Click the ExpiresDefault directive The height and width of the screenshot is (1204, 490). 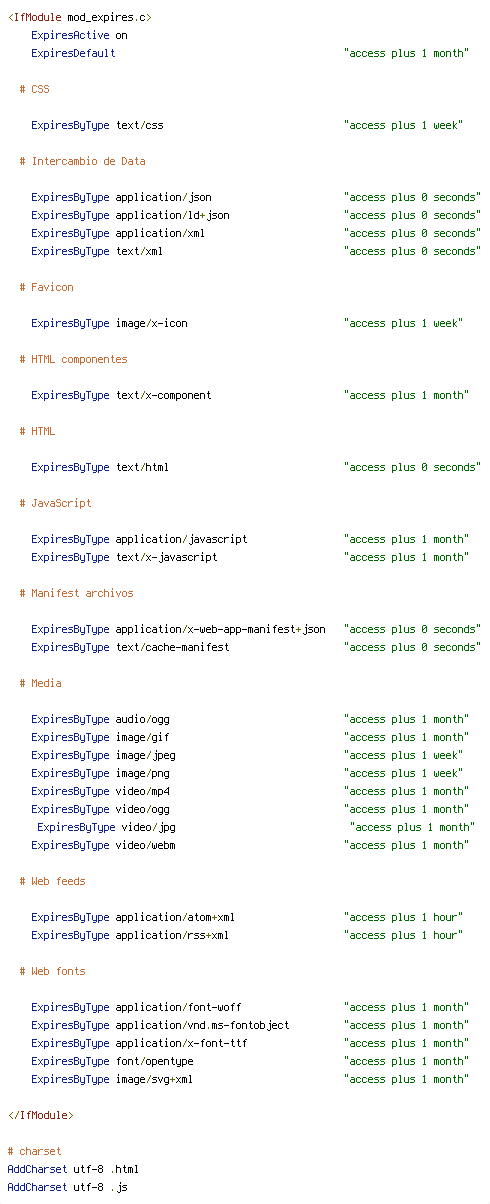pyautogui.click(x=249, y=53)
